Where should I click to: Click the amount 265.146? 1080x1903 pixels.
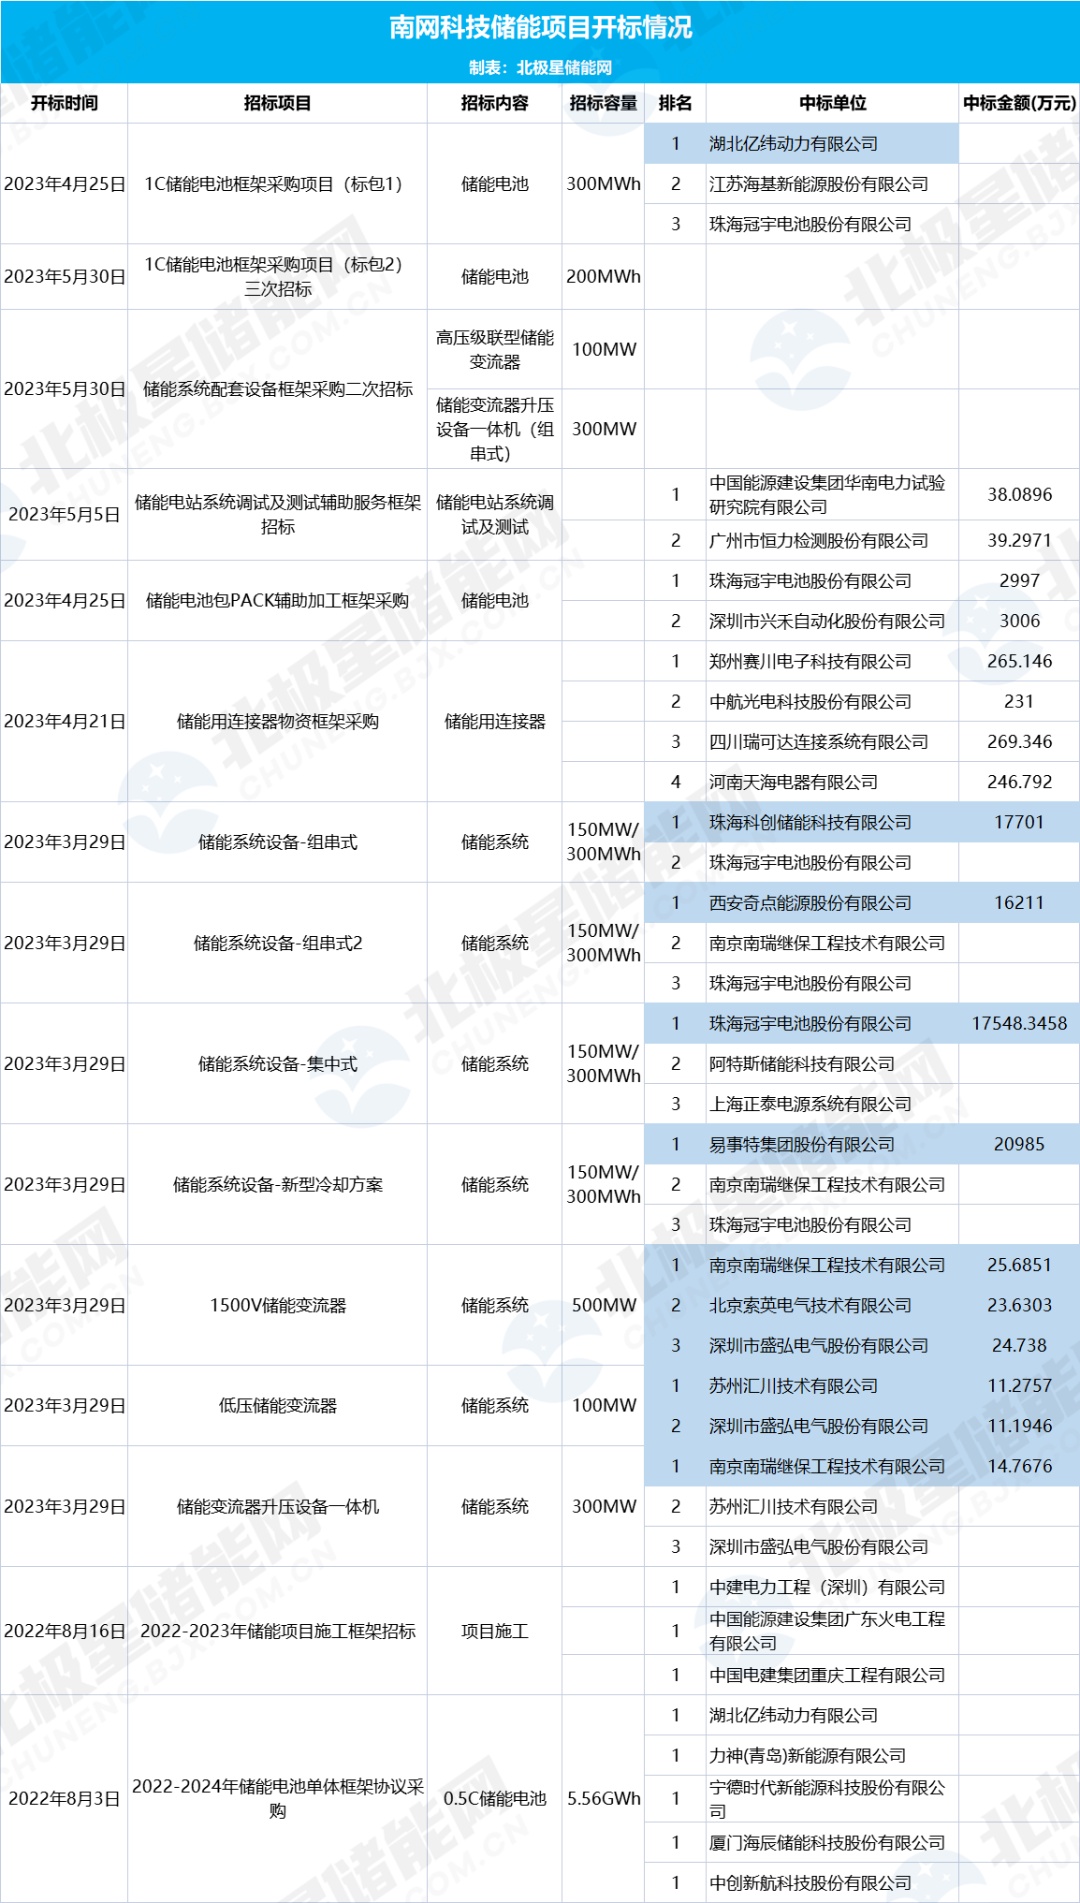[x=1019, y=662]
